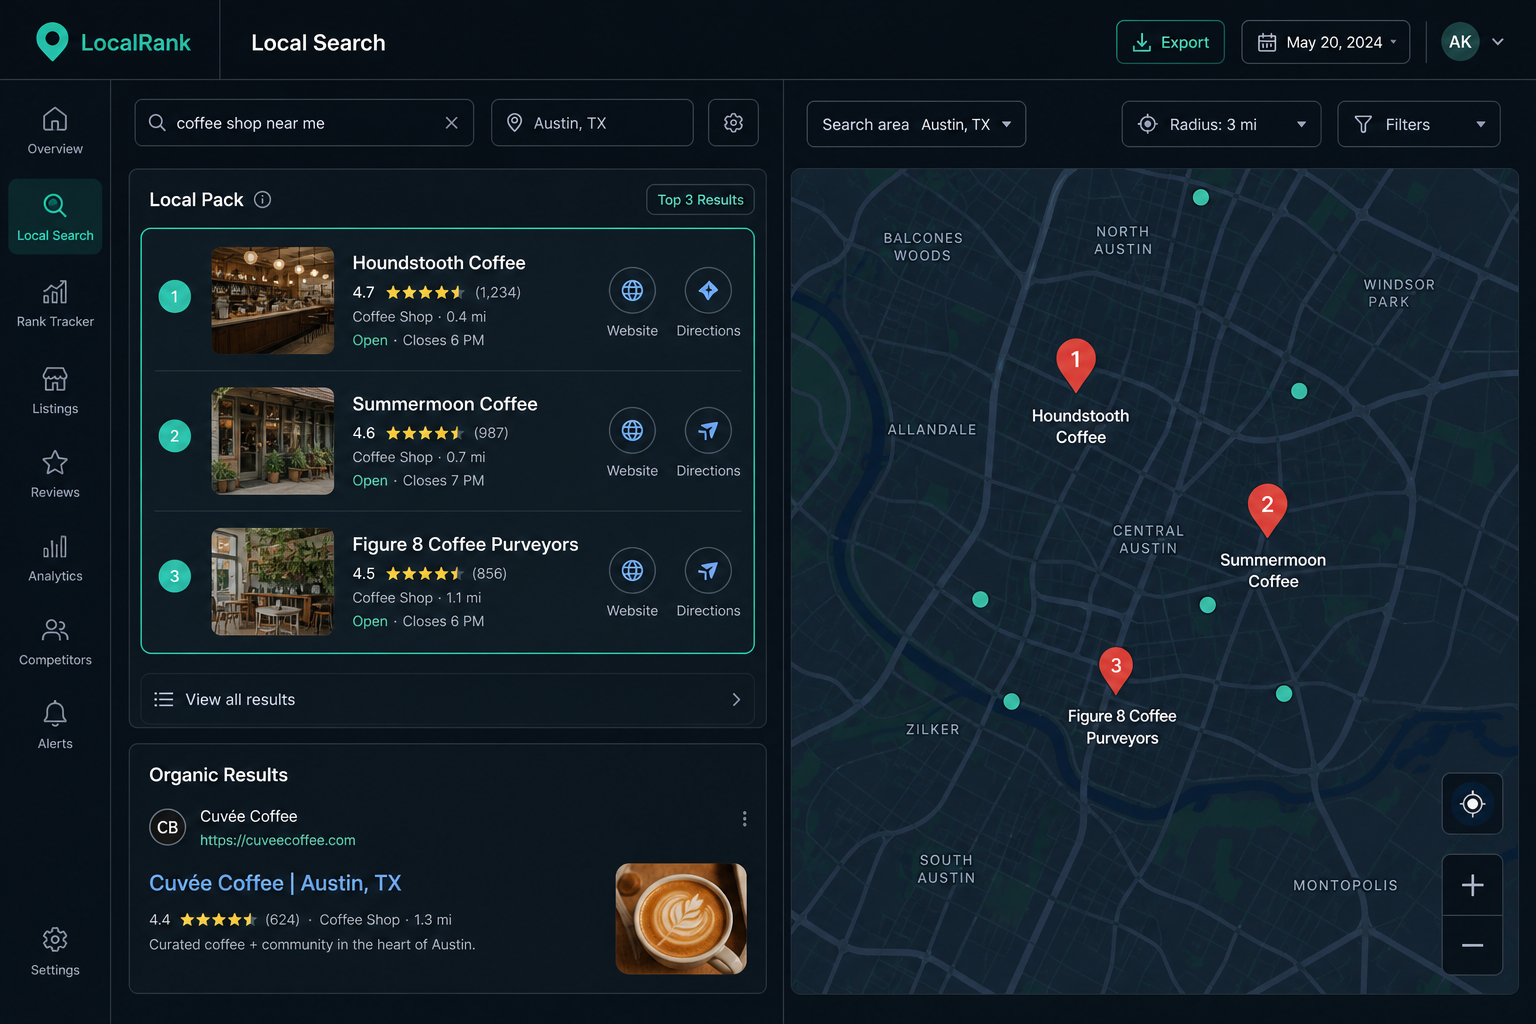Open Cuvée Coffee | Austin, TX result link
1536x1024 pixels.
[x=275, y=883]
